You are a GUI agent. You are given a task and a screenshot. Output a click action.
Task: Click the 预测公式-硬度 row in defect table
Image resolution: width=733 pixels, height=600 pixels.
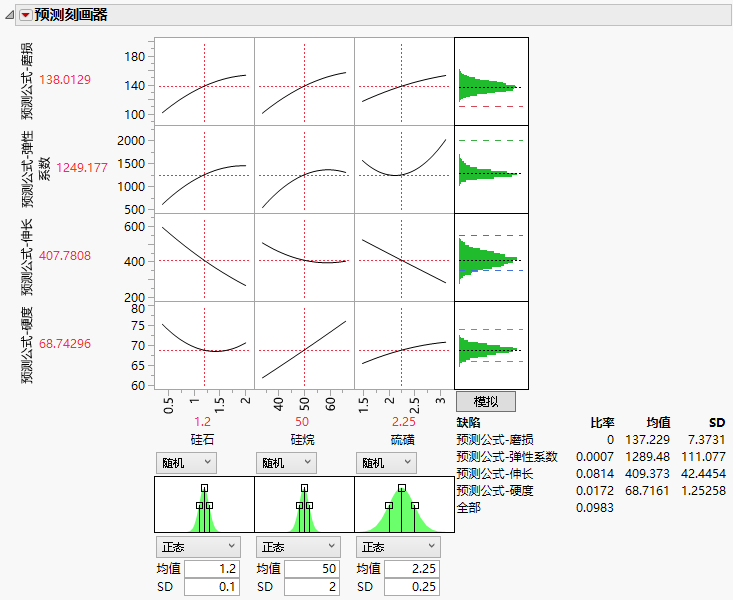point(590,491)
